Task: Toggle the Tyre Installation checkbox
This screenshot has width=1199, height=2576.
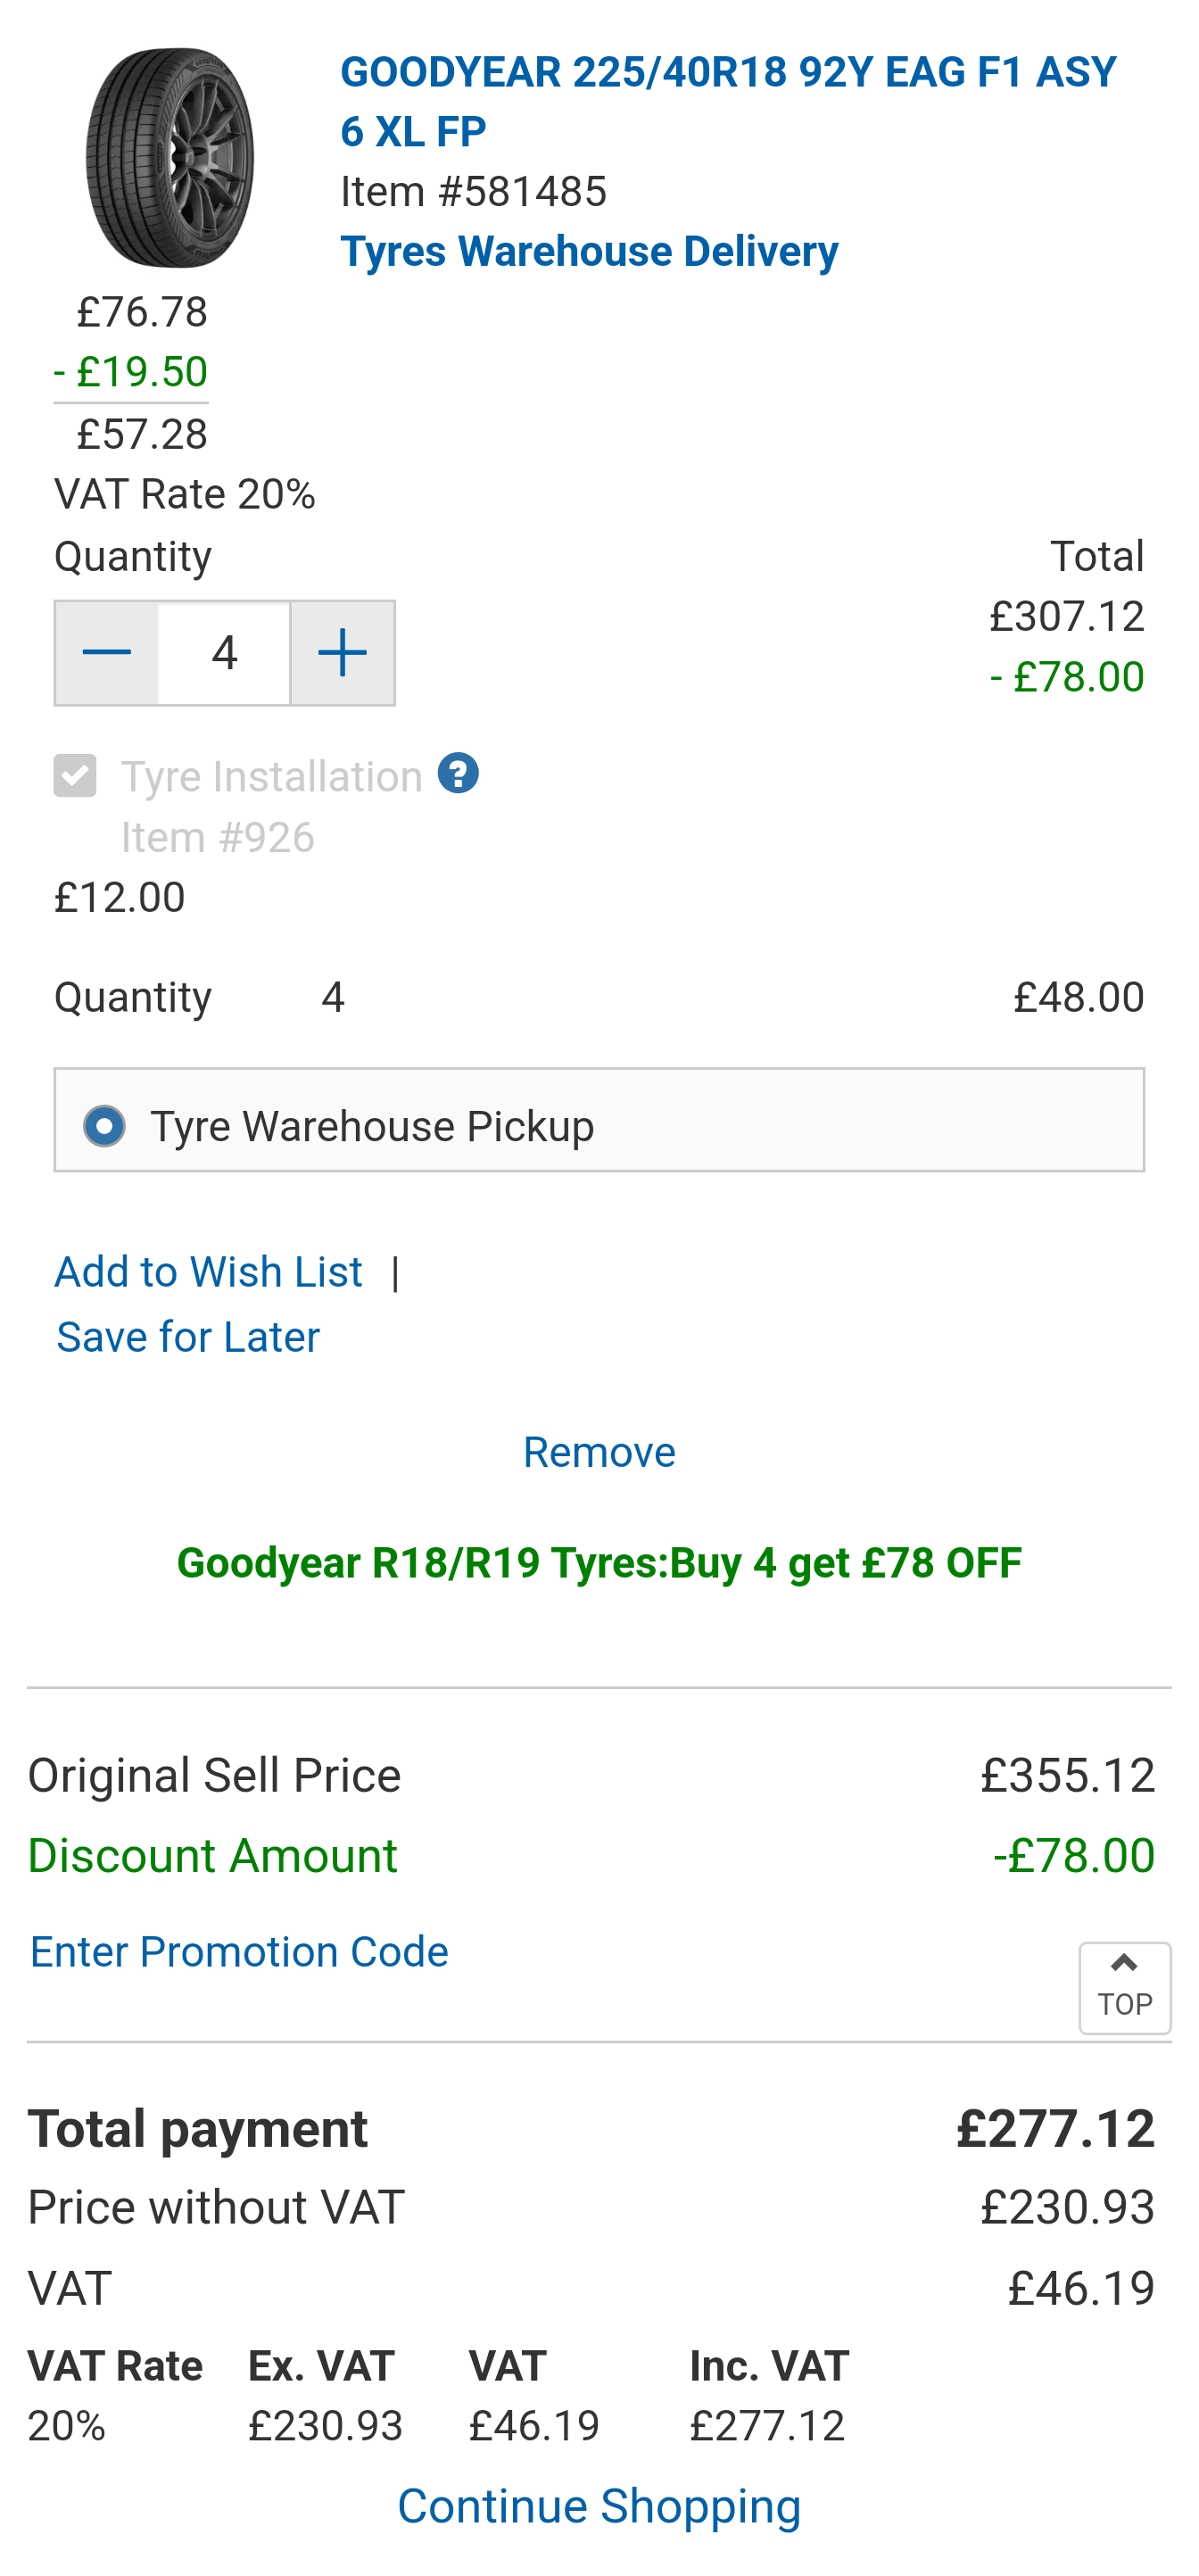Action: point(75,776)
